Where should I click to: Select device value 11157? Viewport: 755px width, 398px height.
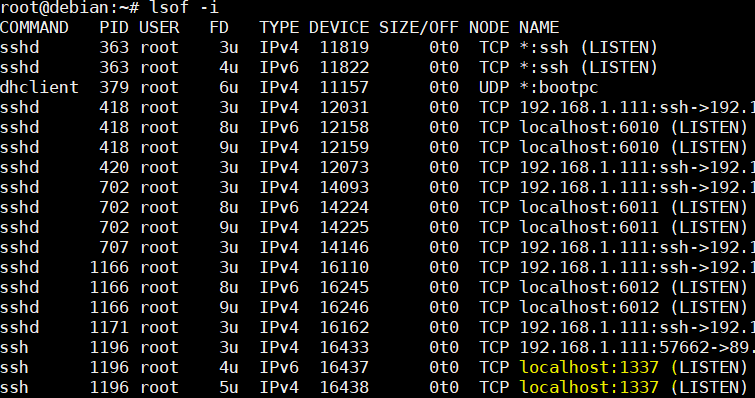[344, 87]
